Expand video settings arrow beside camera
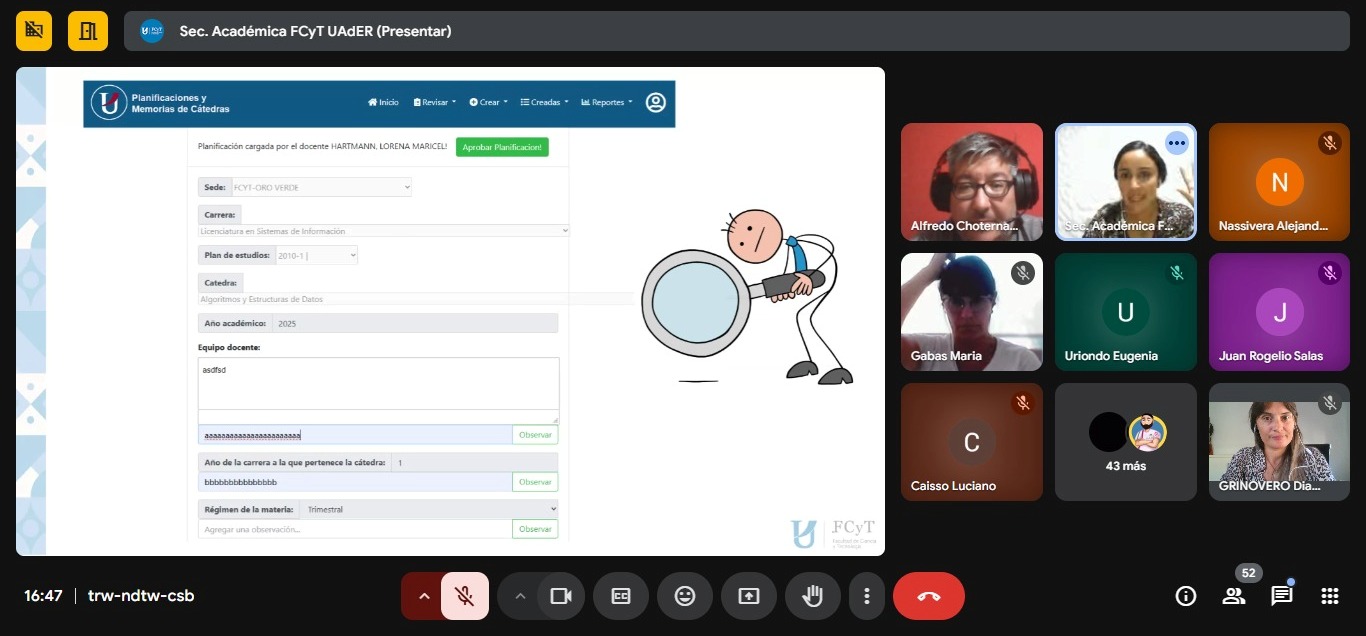Image resolution: width=1366 pixels, height=636 pixels. pyautogui.click(x=519, y=596)
